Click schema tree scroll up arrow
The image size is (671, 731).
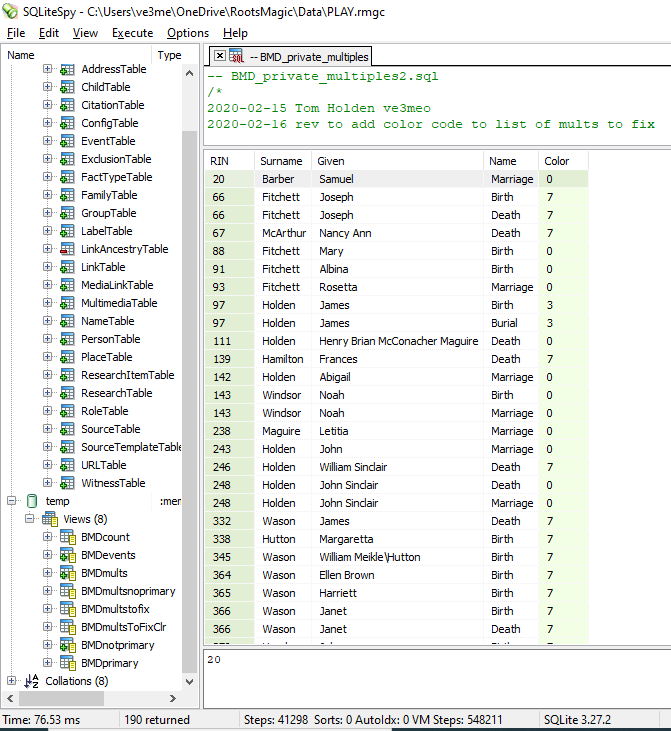pos(189,73)
